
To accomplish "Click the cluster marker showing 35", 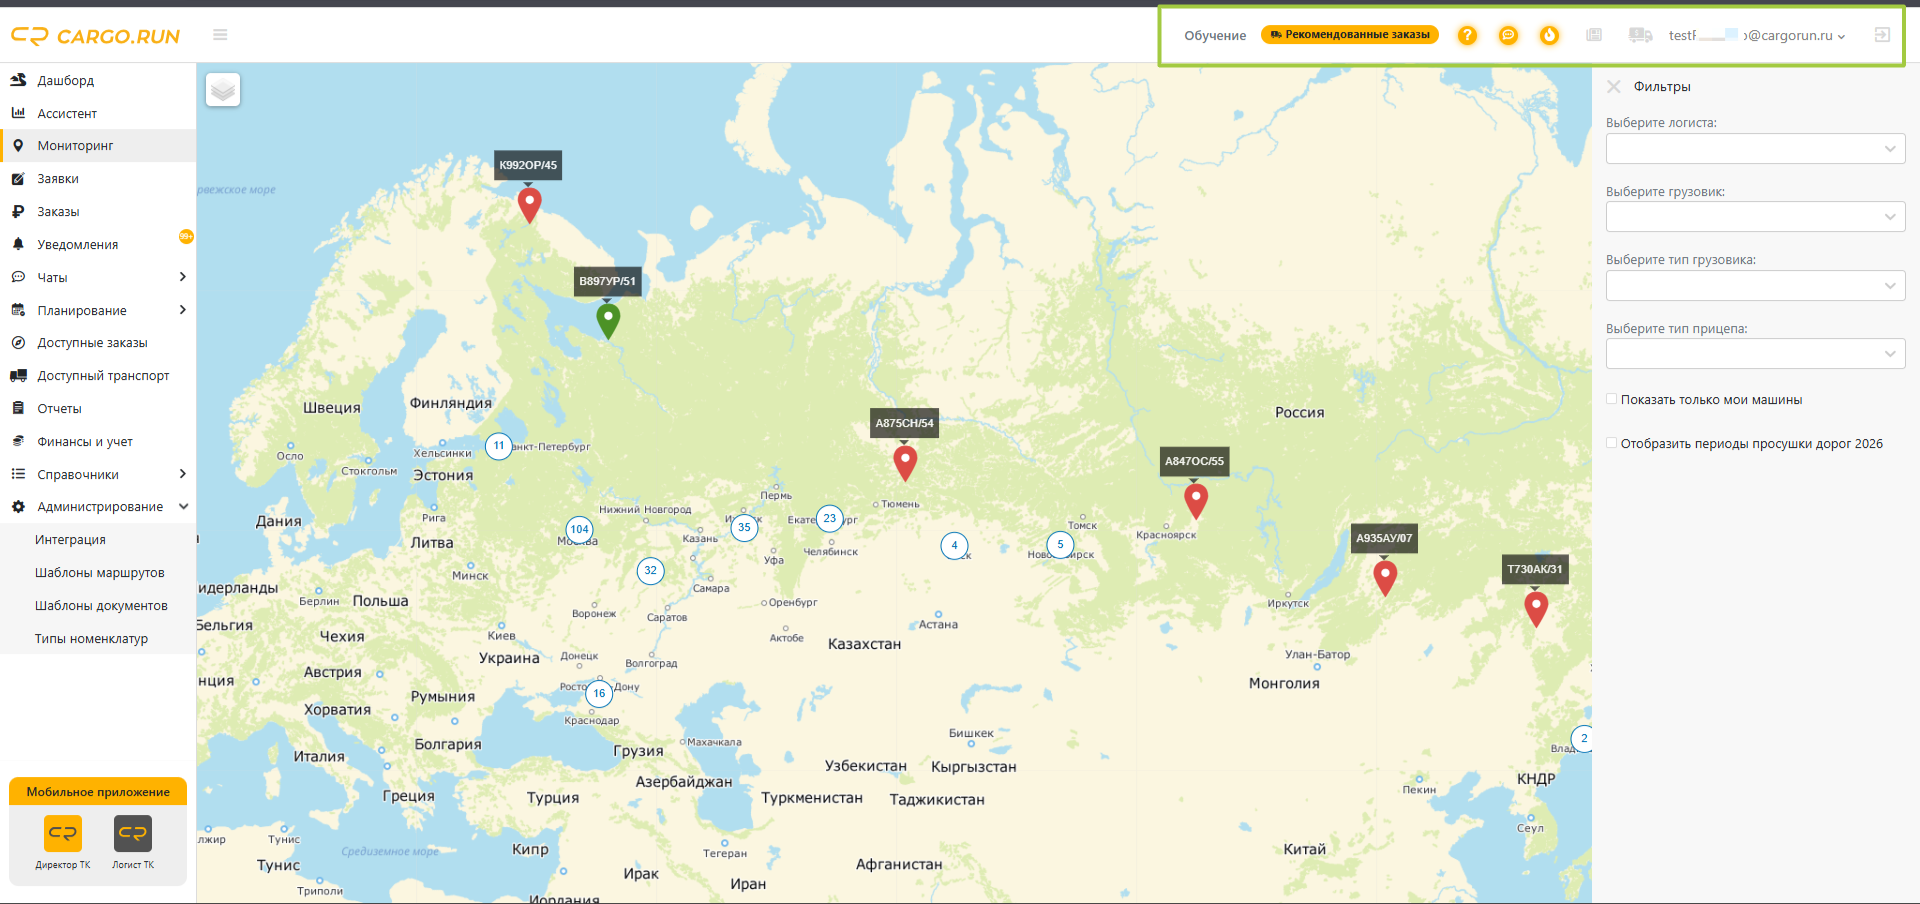I will [x=744, y=528].
